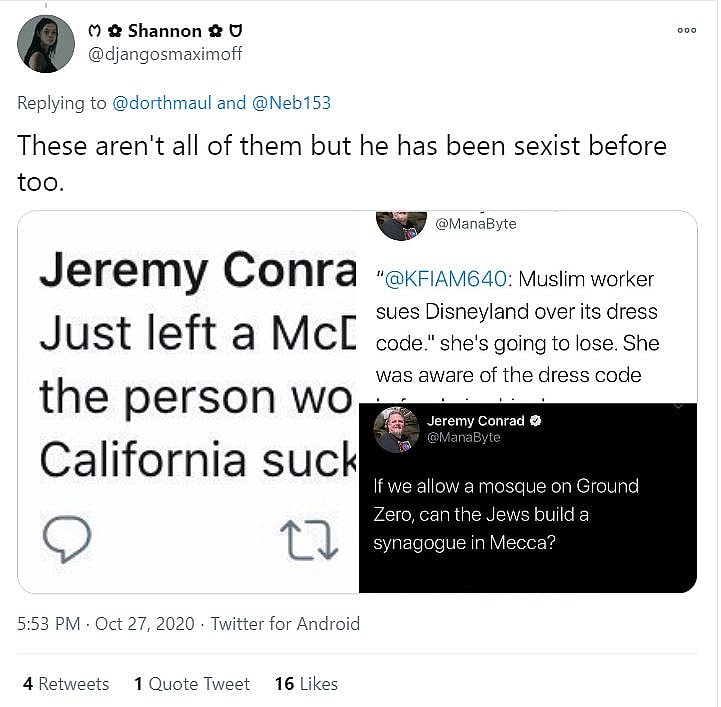Screen dimensions: 721x707
Task: View the 1 Quote Tweet list
Action: [192, 684]
